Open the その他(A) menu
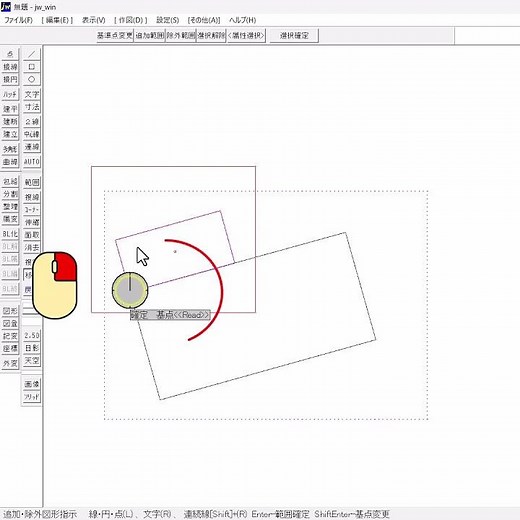The width and height of the screenshot is (520, 520). point(204,20)
